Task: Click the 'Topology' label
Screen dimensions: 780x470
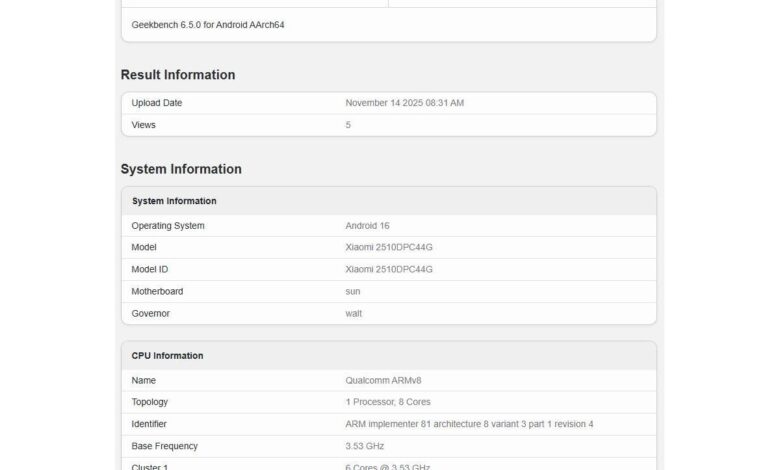Action: pos(150,402)
